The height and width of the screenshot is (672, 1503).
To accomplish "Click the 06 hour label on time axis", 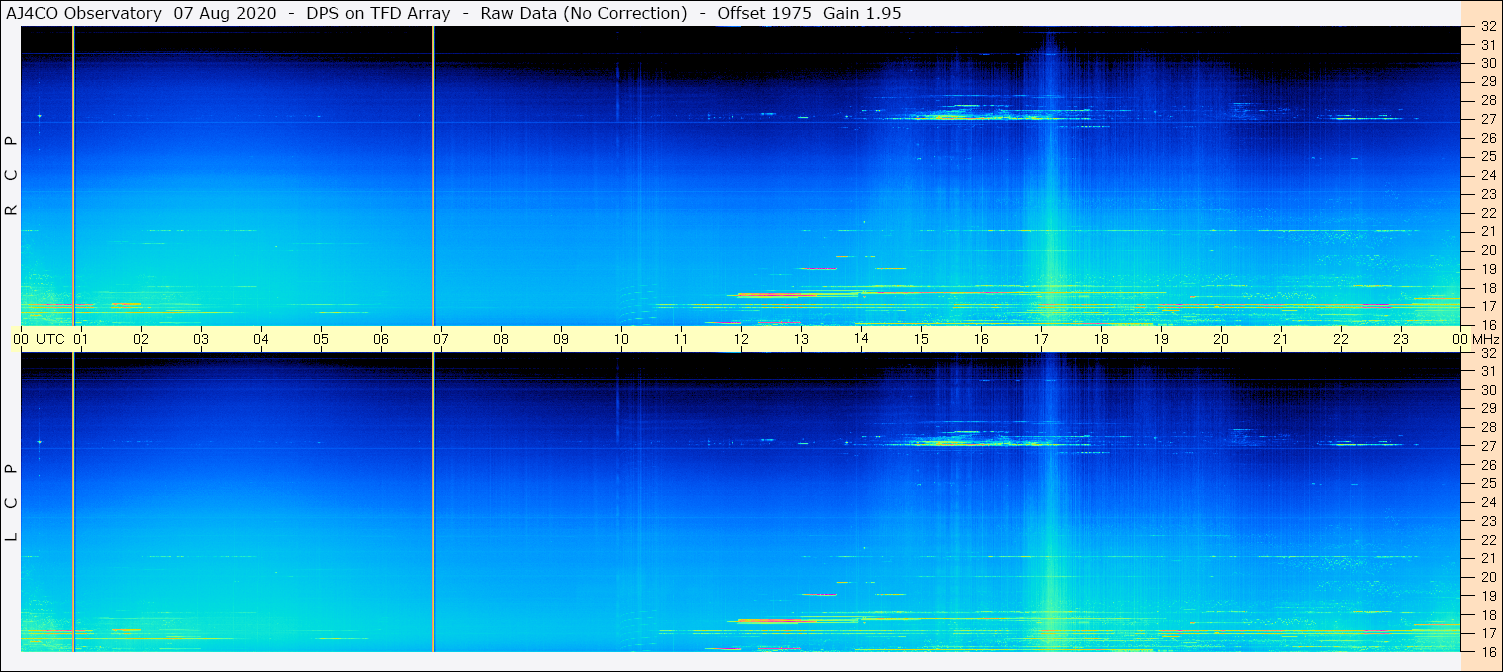I will coord(381,339).
